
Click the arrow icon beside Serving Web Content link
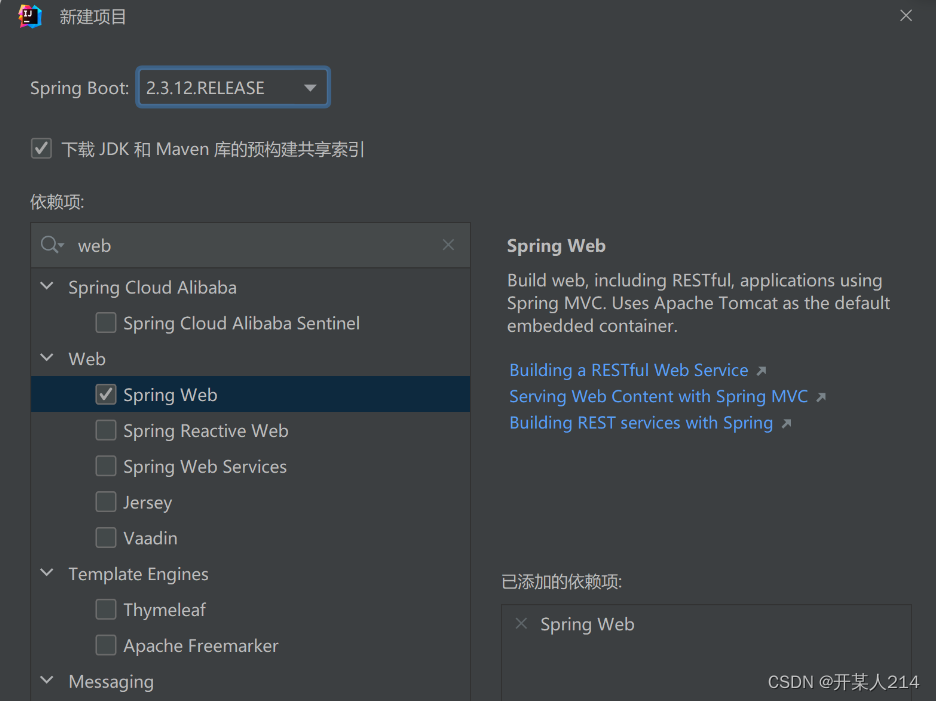pyautogui.click(x=820, y=396)
